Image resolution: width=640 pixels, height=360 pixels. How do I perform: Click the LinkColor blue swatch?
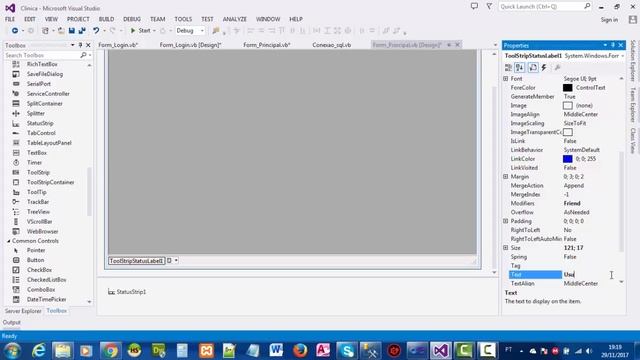tap(567, 159)
